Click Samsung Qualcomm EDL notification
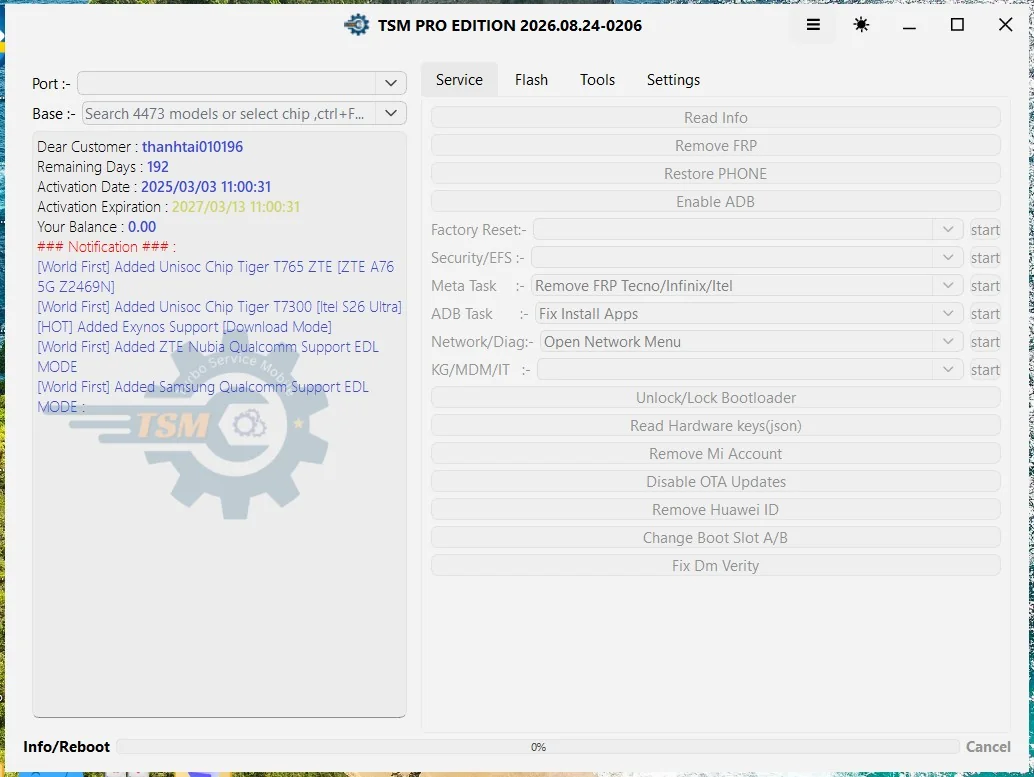The image size is (1034, 777). tap(202, 396)
